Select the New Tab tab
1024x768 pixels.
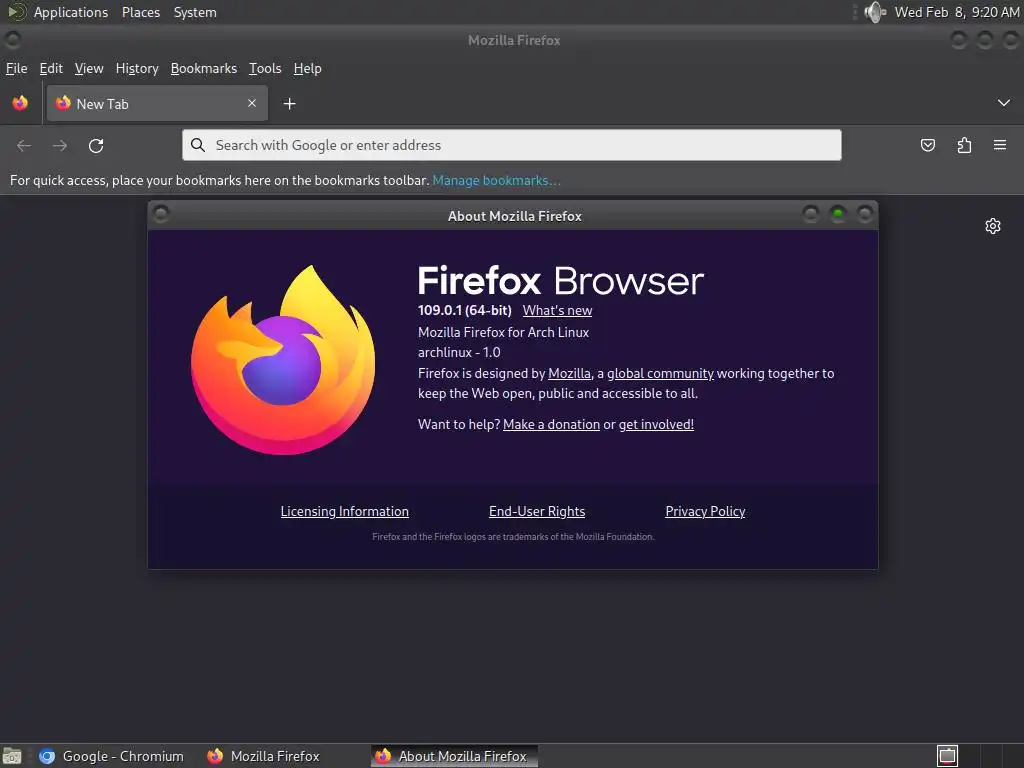[x=157, y=104]
